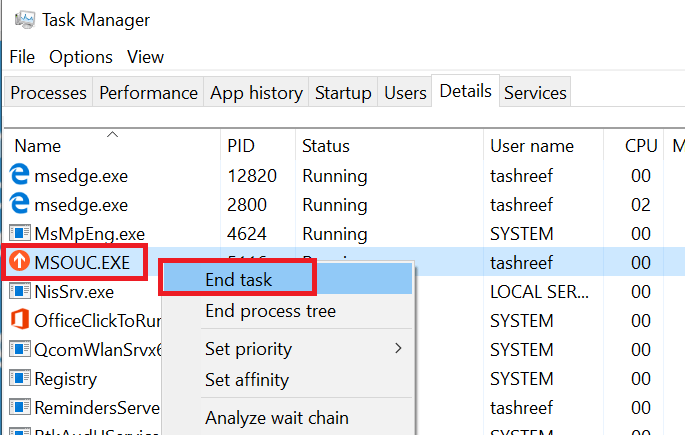
Task: Open the View menu
Action: tap(145, 57)
